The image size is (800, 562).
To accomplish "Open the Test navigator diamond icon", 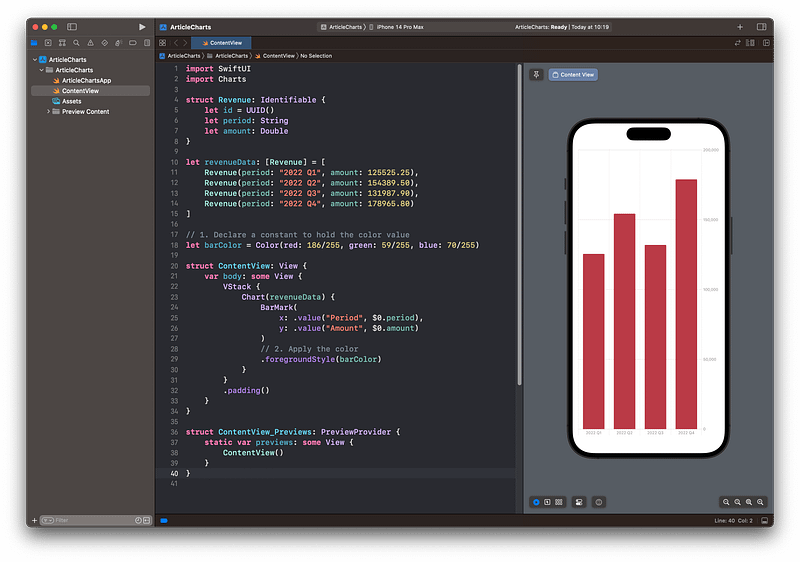I will (x=105, y=43).
